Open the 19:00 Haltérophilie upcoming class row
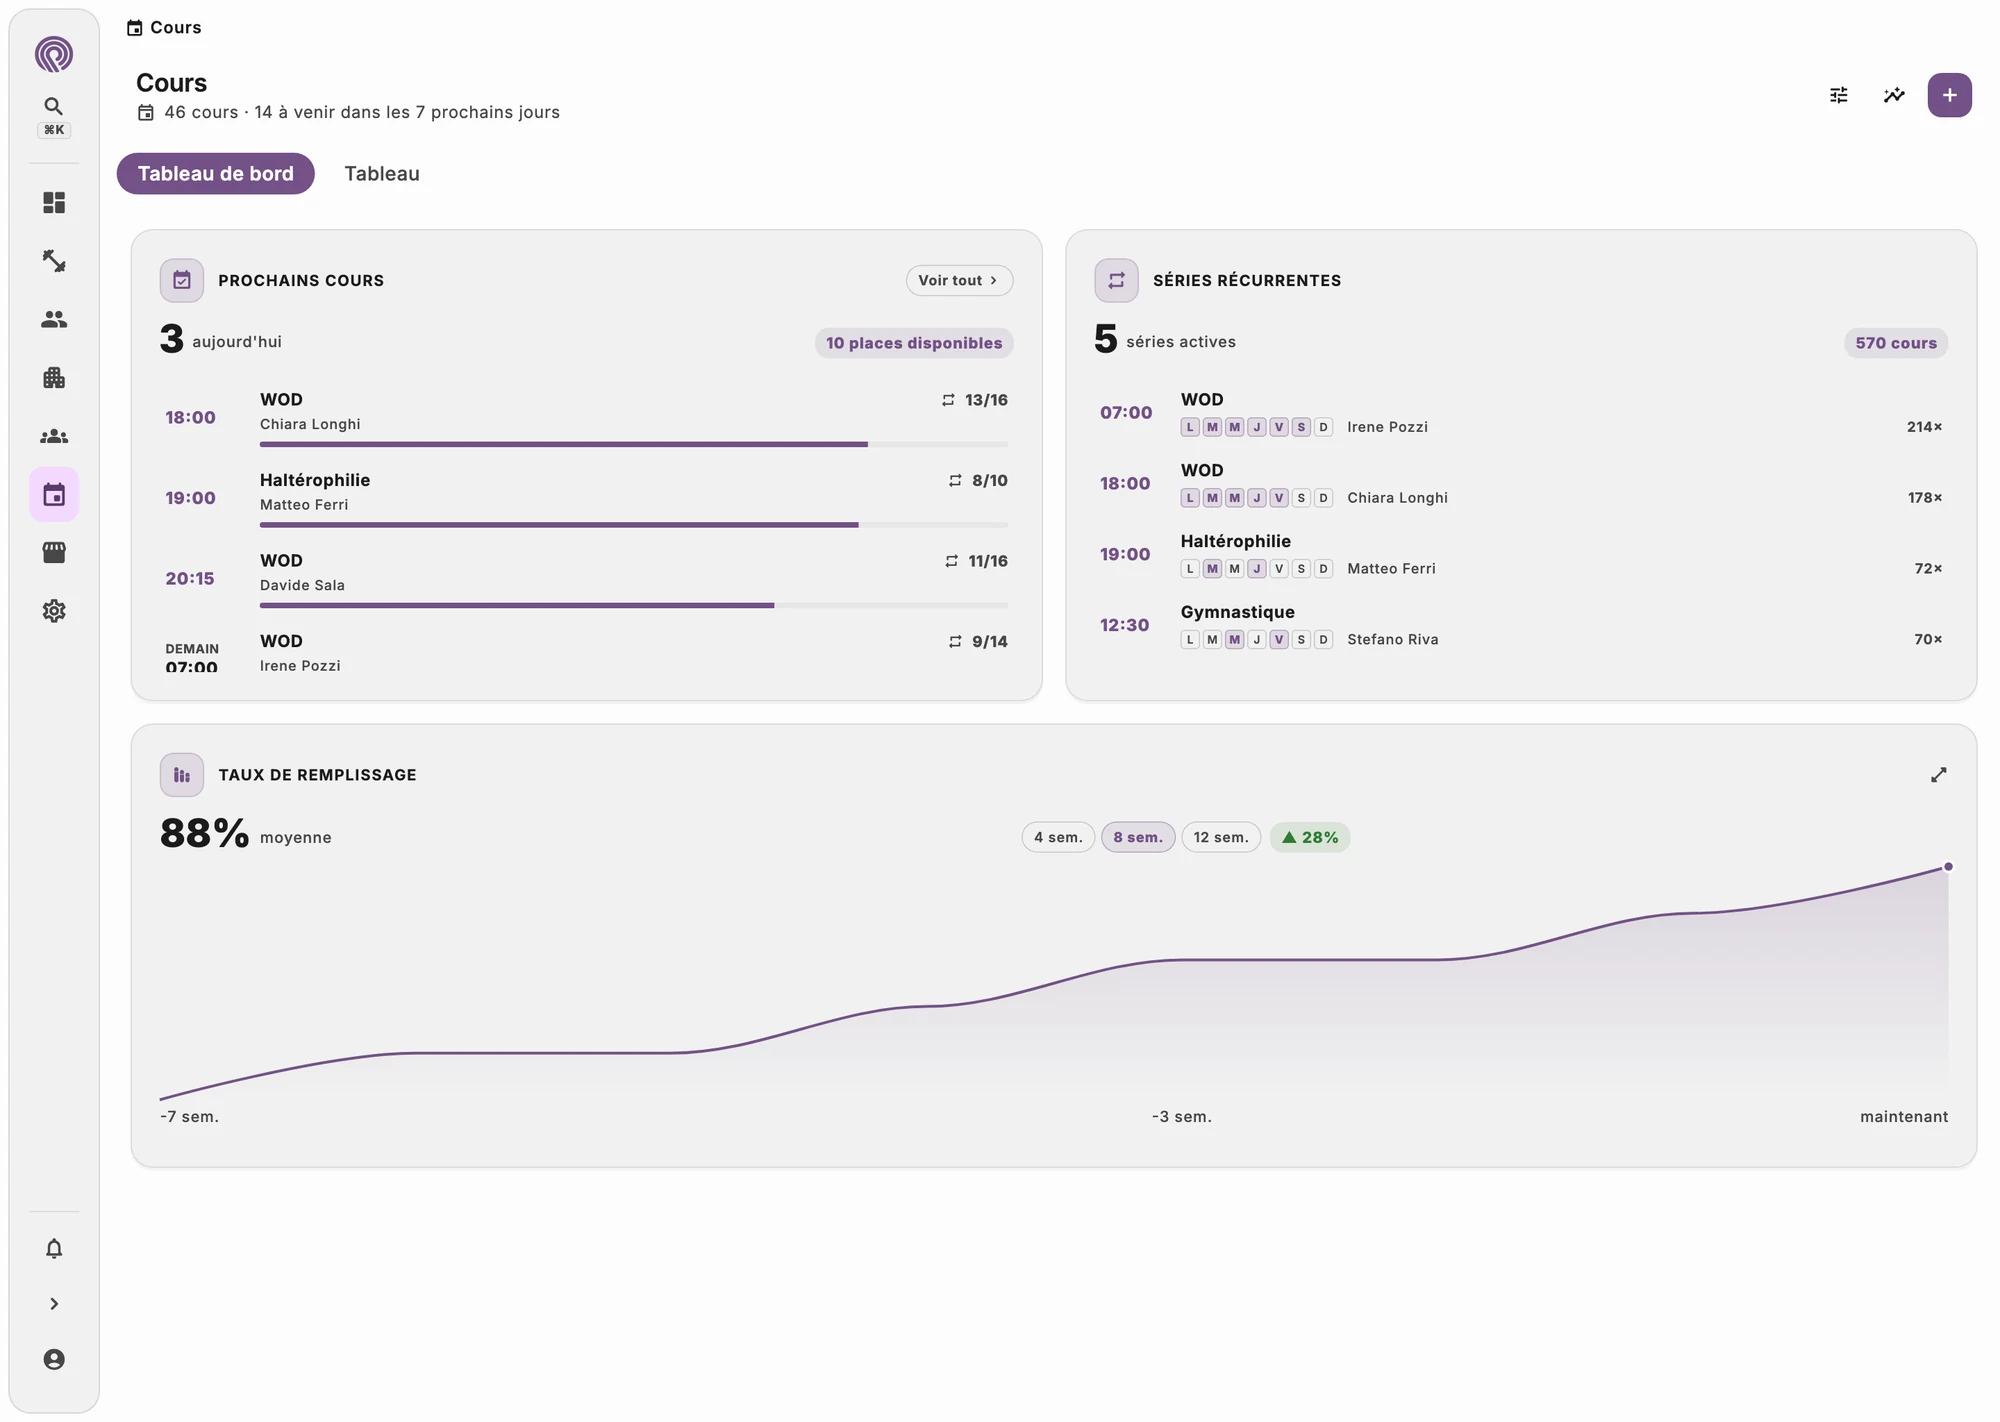The width and height of the screenshot is (2000, 1422). pos(586,499)
